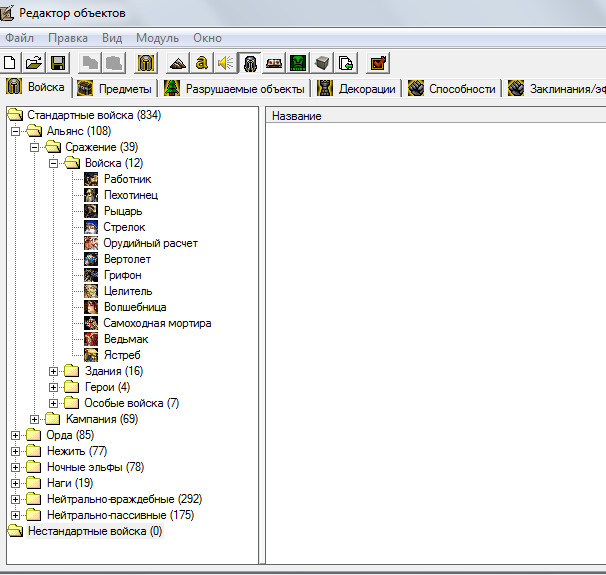Expand the Орда (85) folder
Viewport: 606px width, 575px height.
(x=15, y=436)
